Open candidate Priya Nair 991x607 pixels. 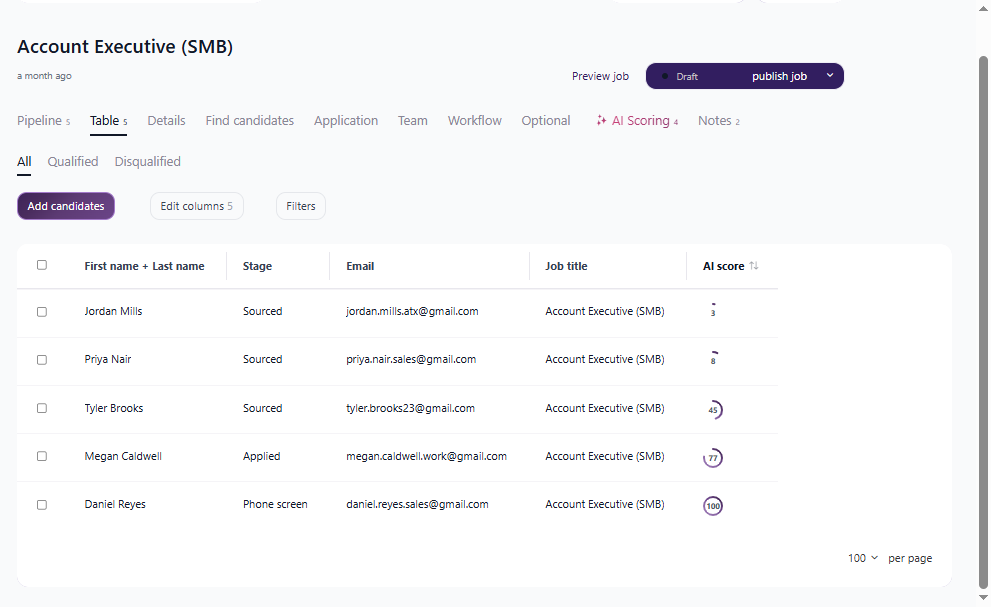point(107,359)
